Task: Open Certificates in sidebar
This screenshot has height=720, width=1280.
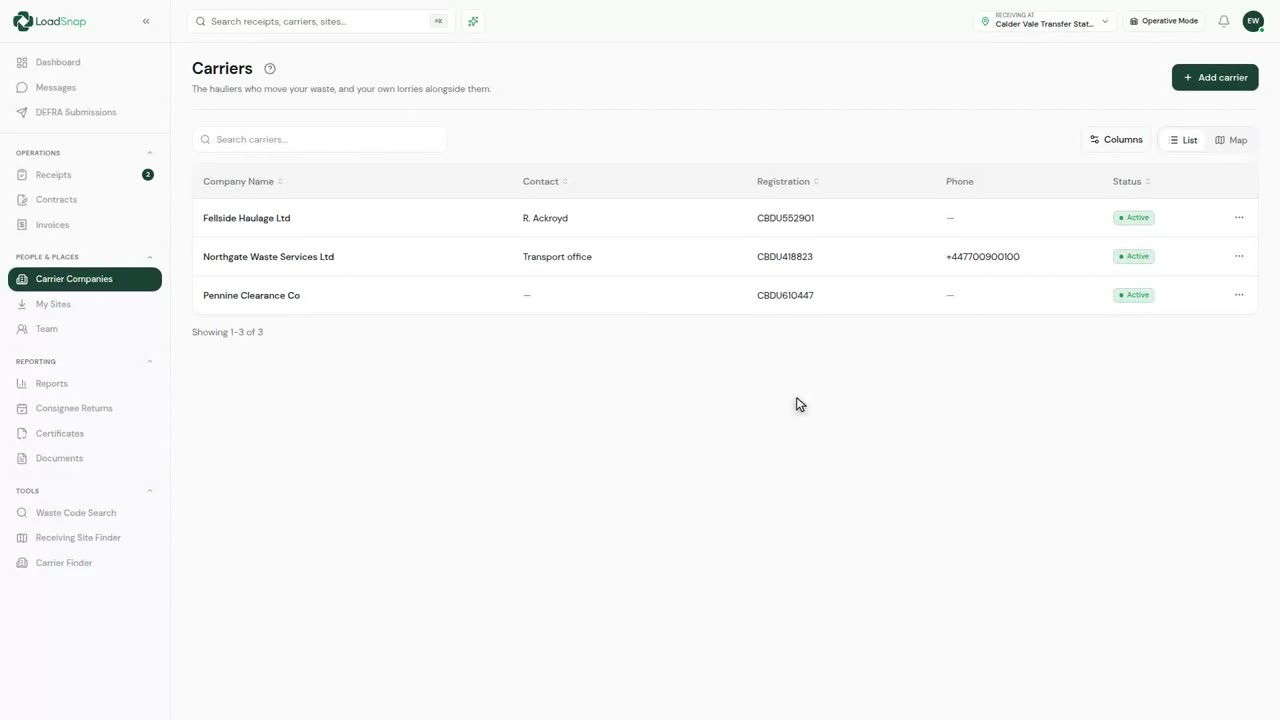Action: point(85,434)
